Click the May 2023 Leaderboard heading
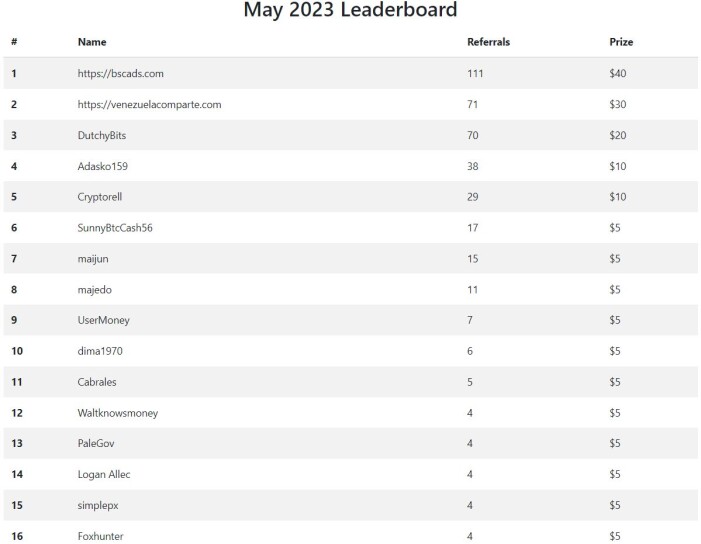The height and width of the screenshot is (544, 701). coord(350,10)
